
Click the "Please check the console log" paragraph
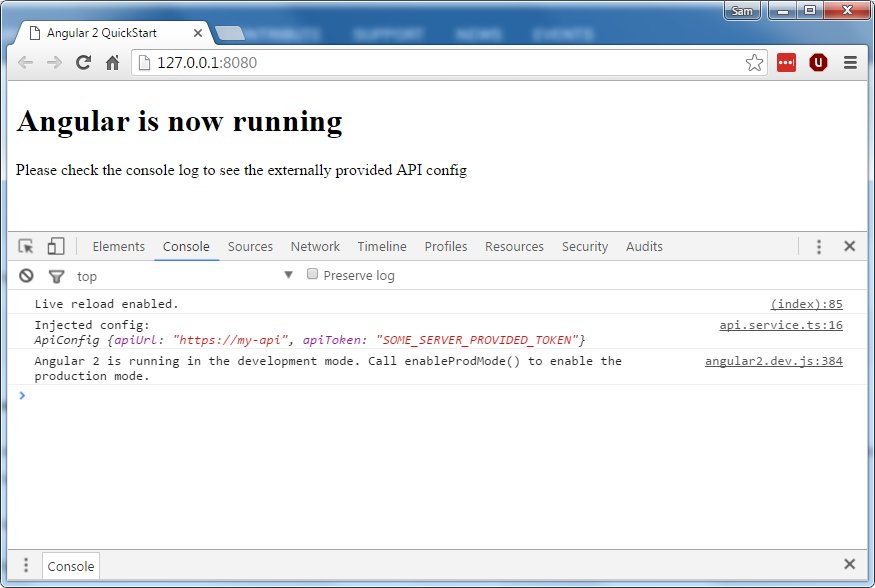[x=241, y=170]
